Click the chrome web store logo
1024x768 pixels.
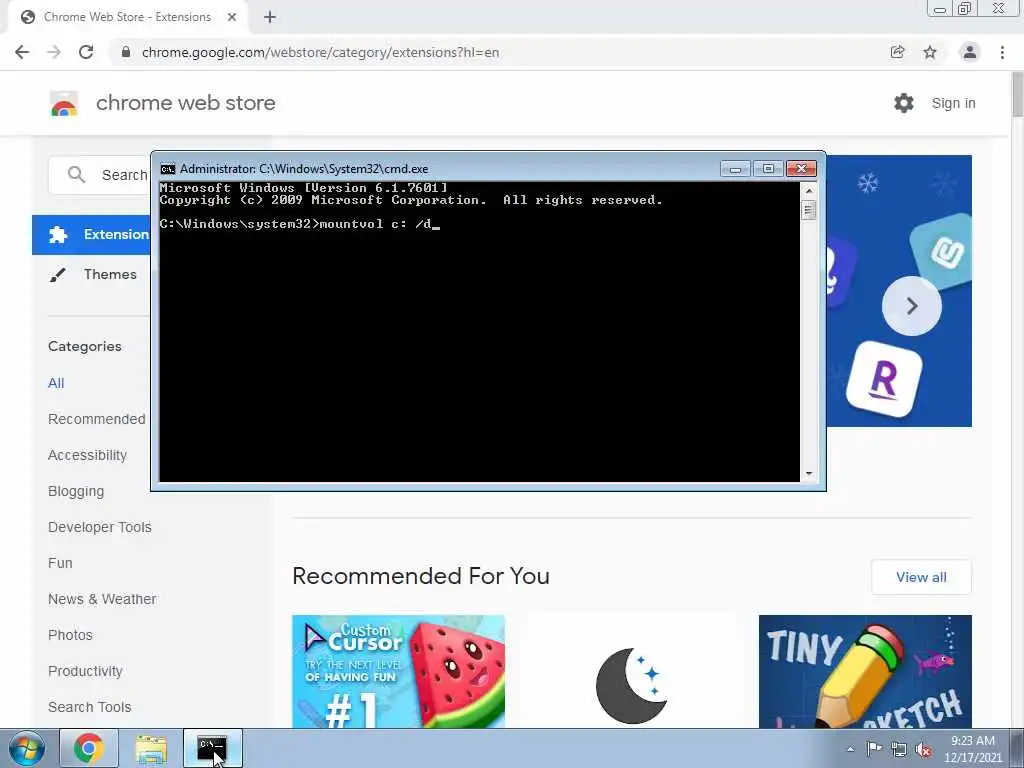[64, 103]
